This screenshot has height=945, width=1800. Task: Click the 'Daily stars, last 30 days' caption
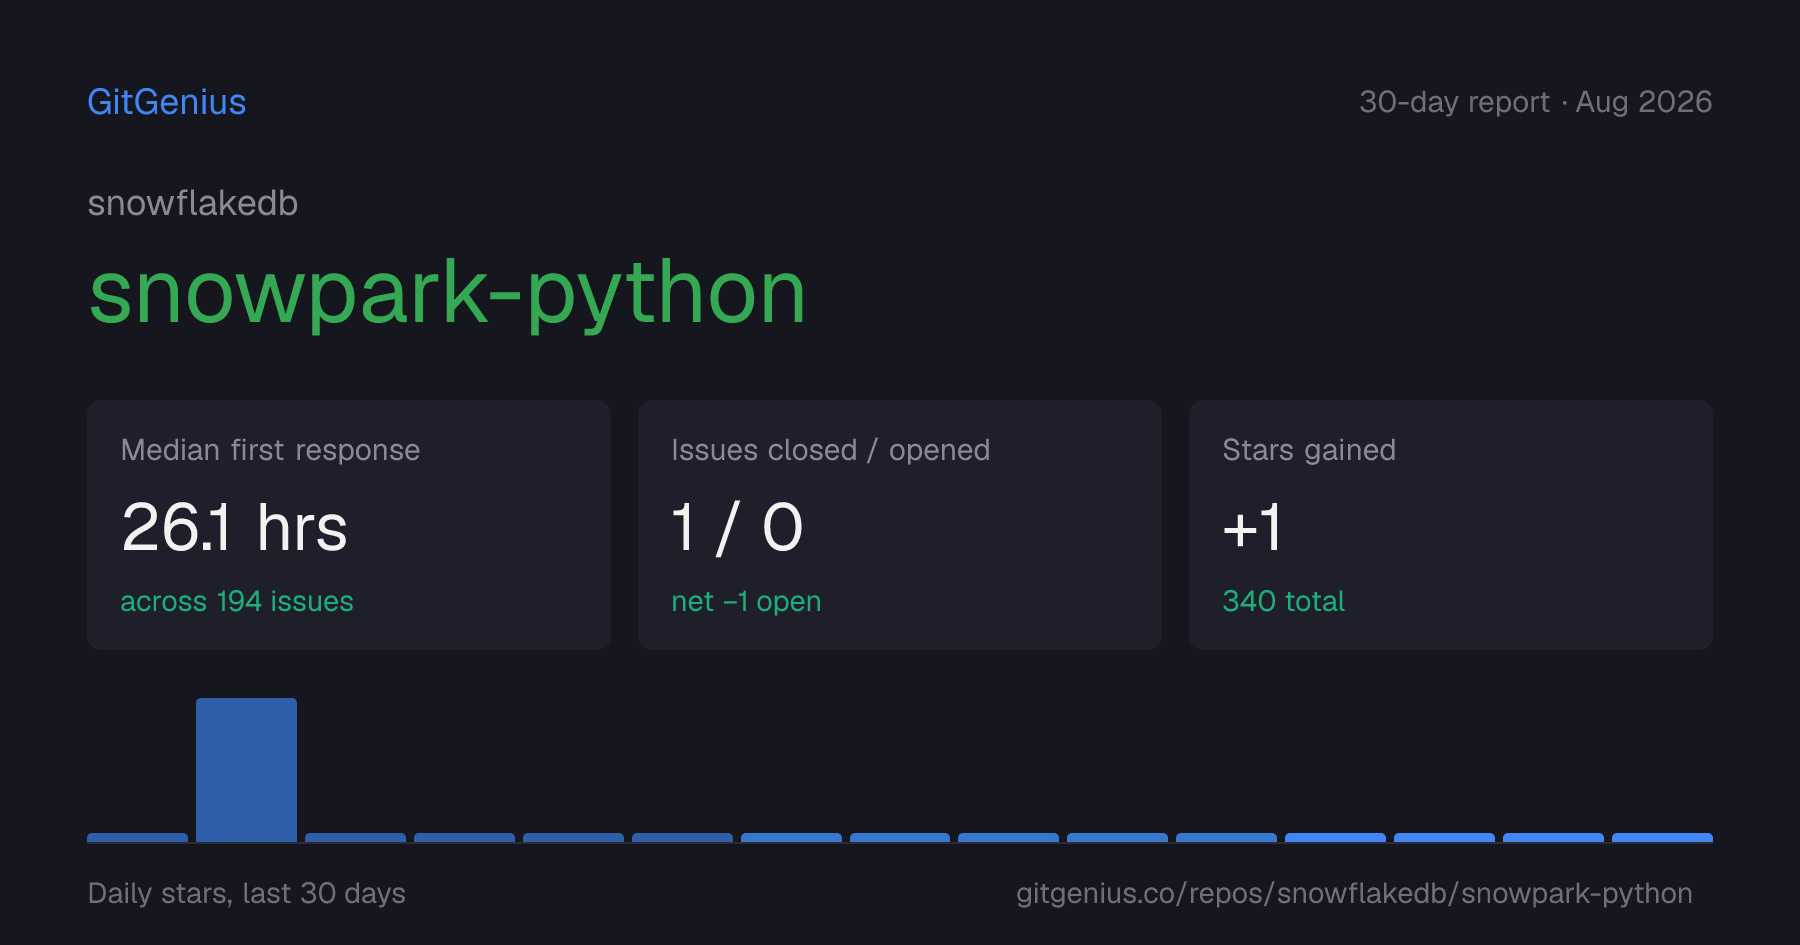pyautogui.click(x=247, y=893)
